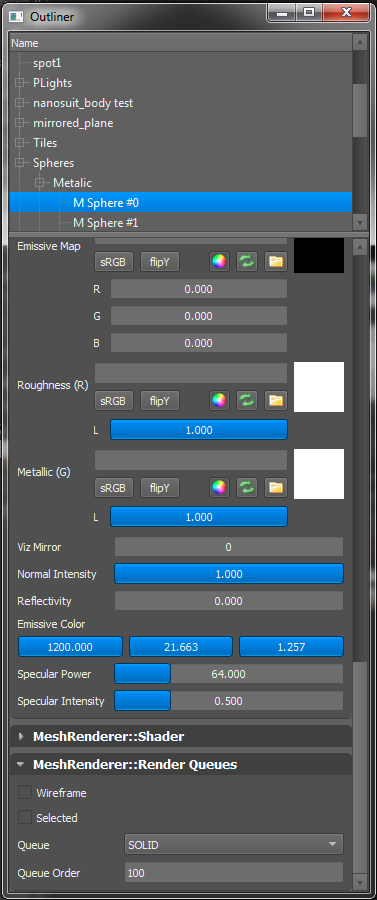The image size is (377, 900).
Task: Open color picker for Emissive Map
Action: [219, 262]
